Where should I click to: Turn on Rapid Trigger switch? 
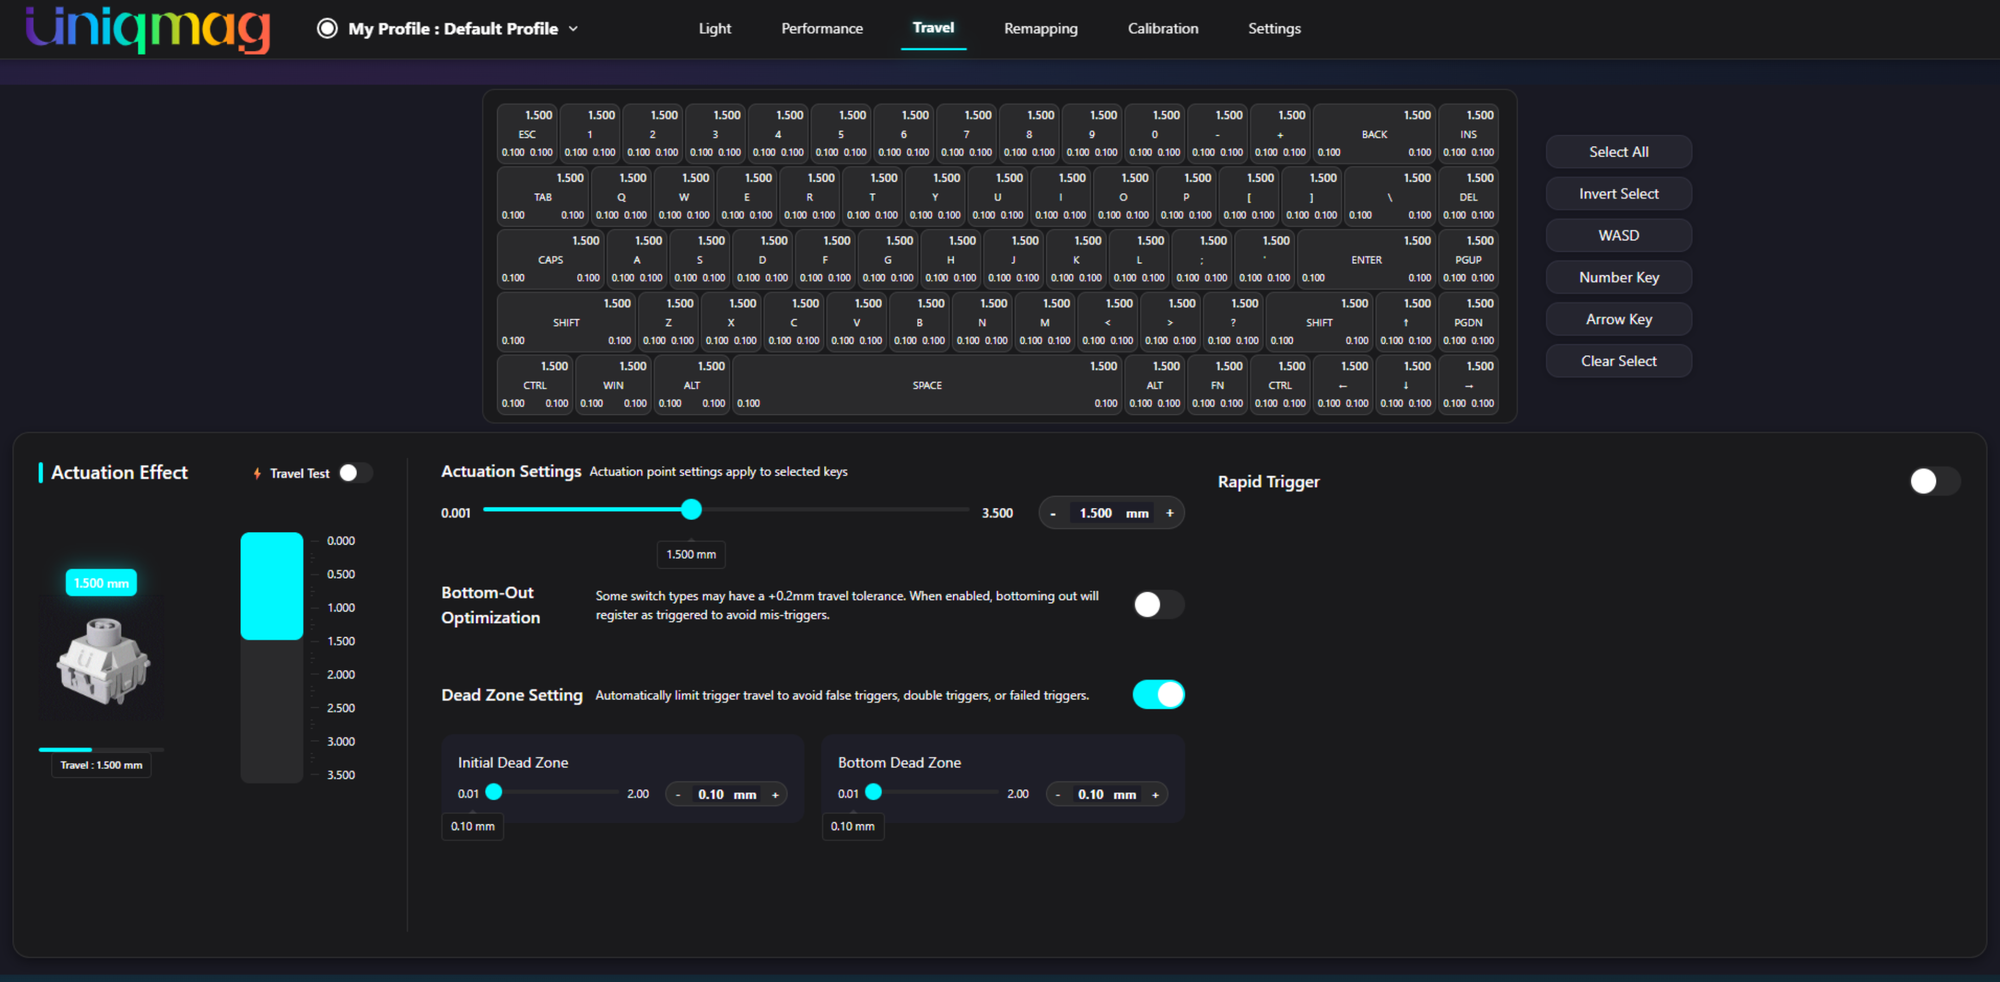coord(1934,481)
